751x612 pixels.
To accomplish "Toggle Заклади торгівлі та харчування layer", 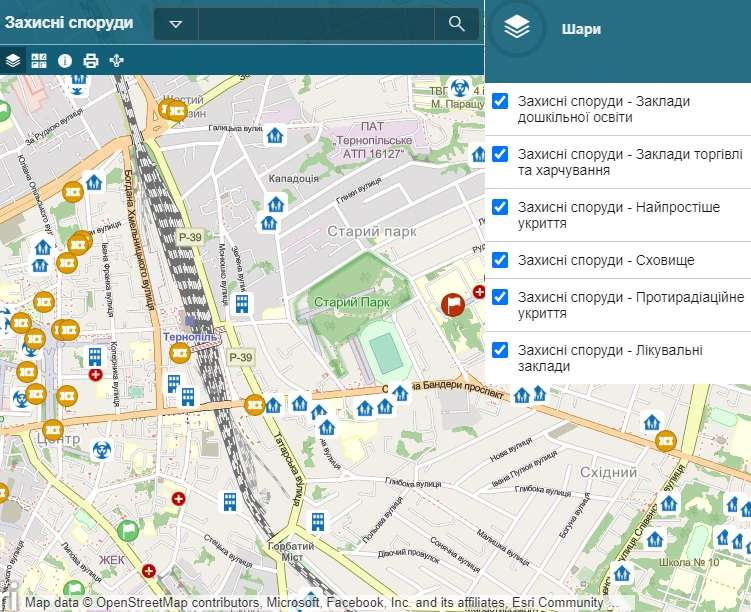I will coord(501,154).
